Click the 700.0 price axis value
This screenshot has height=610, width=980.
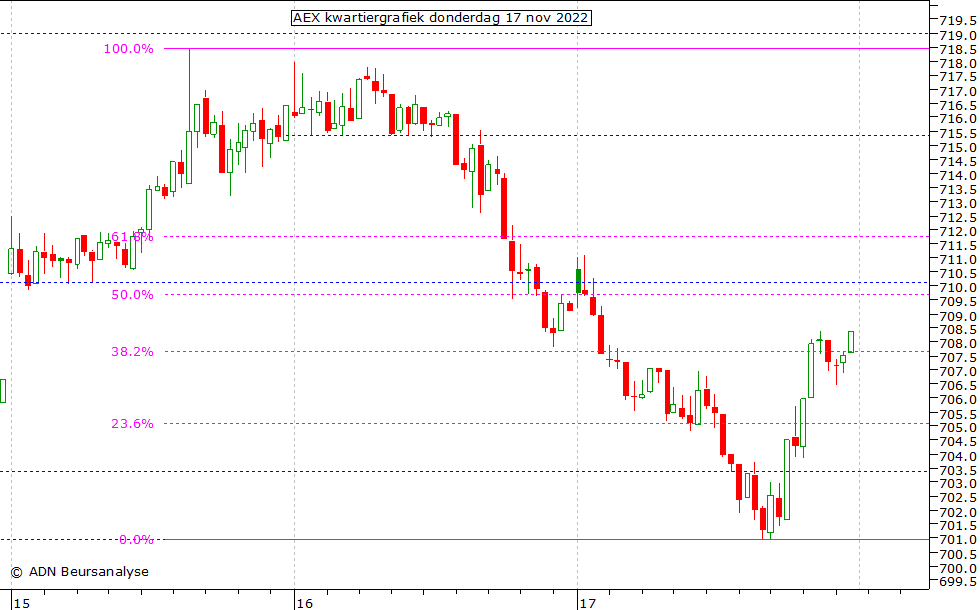coord(958,568)
